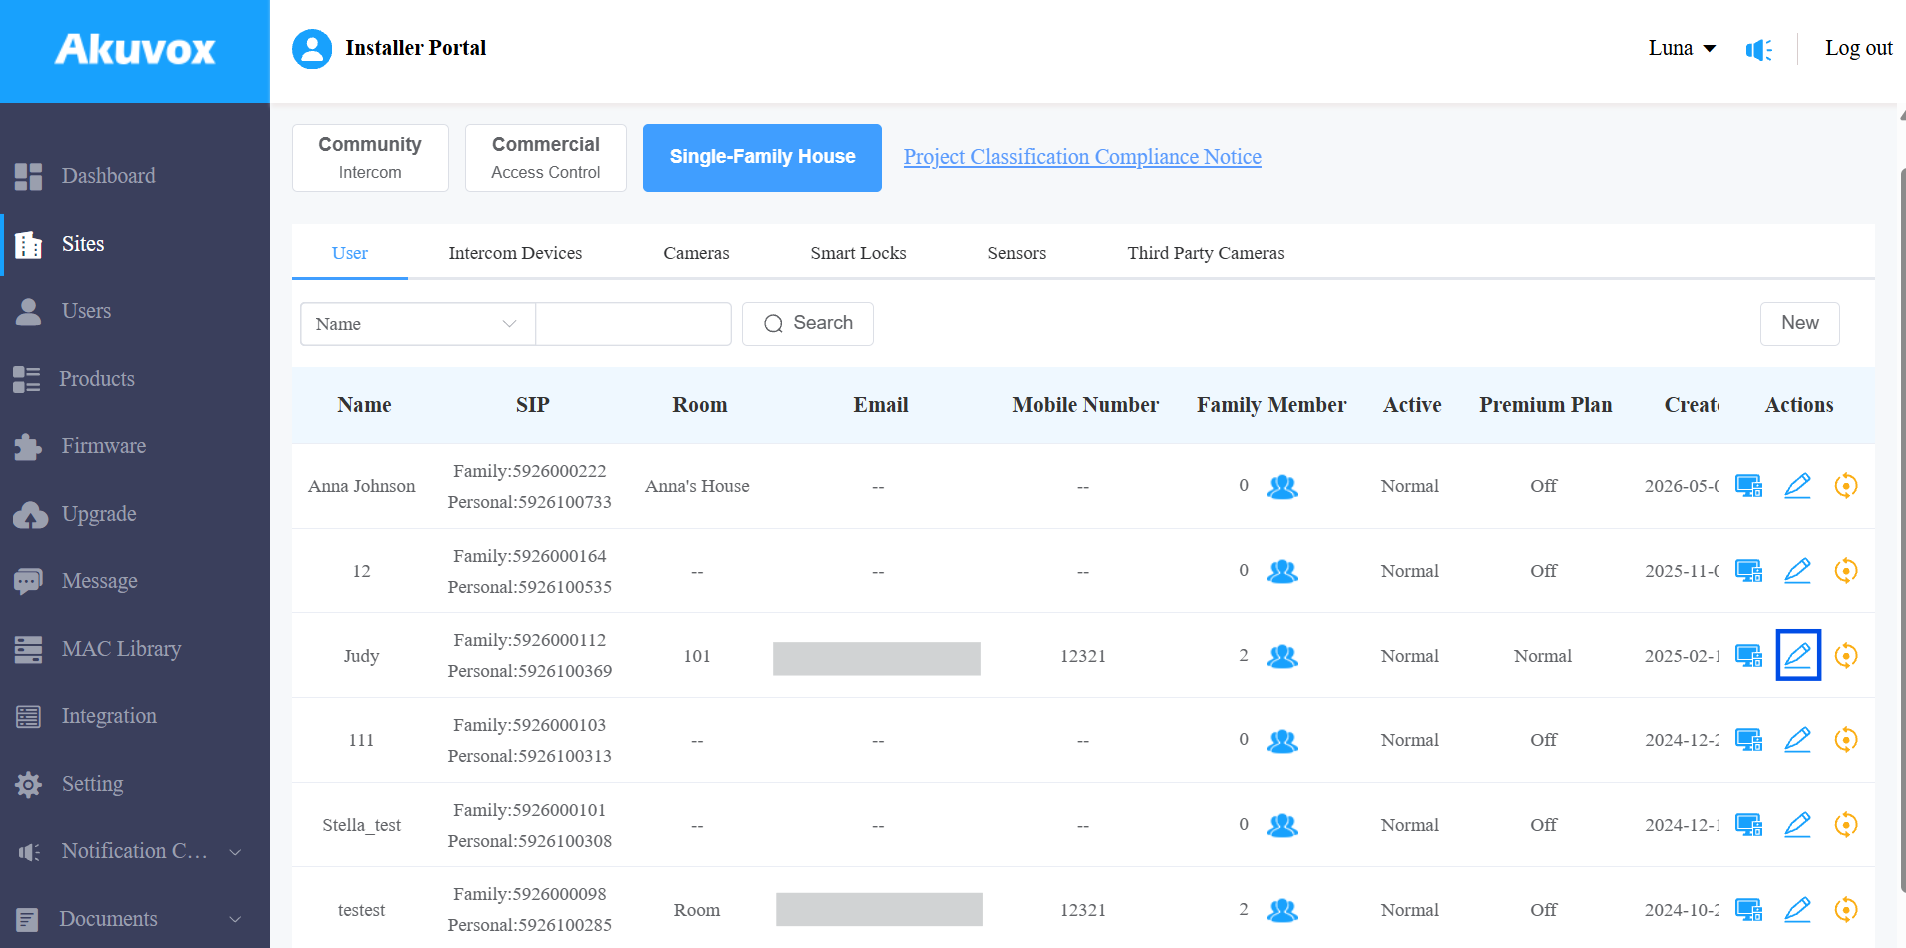Open device list for user 111
The width and height of the screenshot is (1906, 948).
click(x=1748, y=740)
